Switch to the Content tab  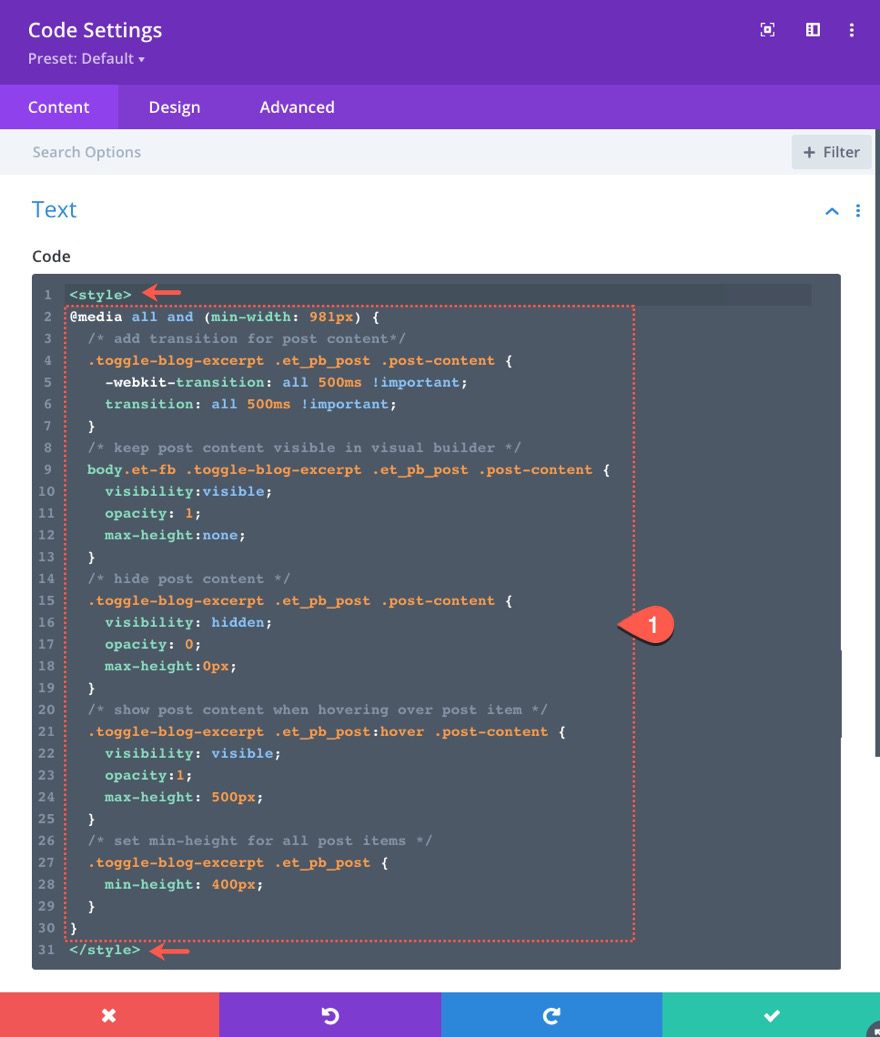[x=59, y=107]
